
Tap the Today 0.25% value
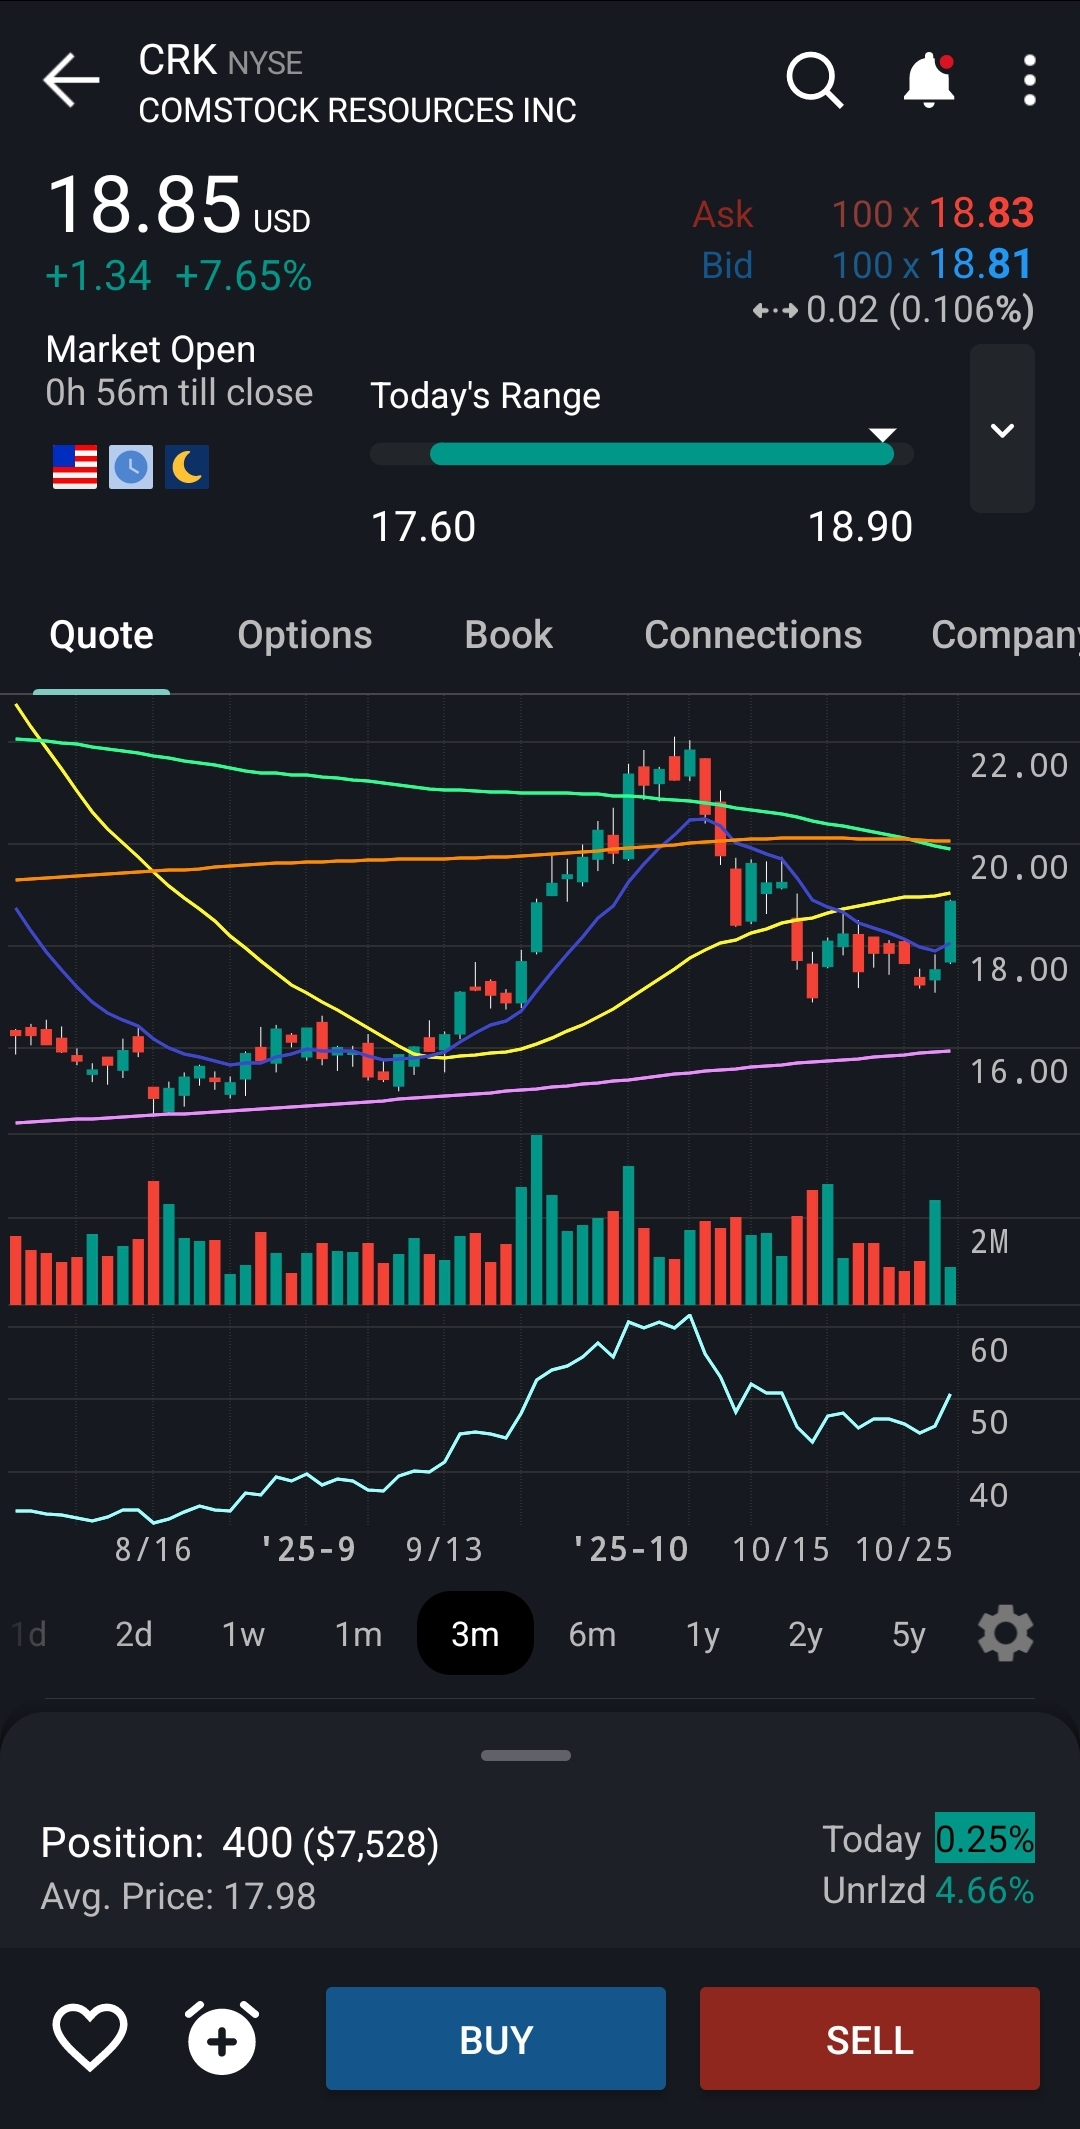(984, 1838)
